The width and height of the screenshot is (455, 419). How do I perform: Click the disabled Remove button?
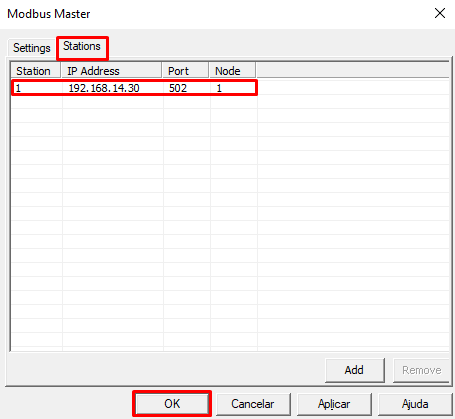pyautogui.click(x=421, y=370)
